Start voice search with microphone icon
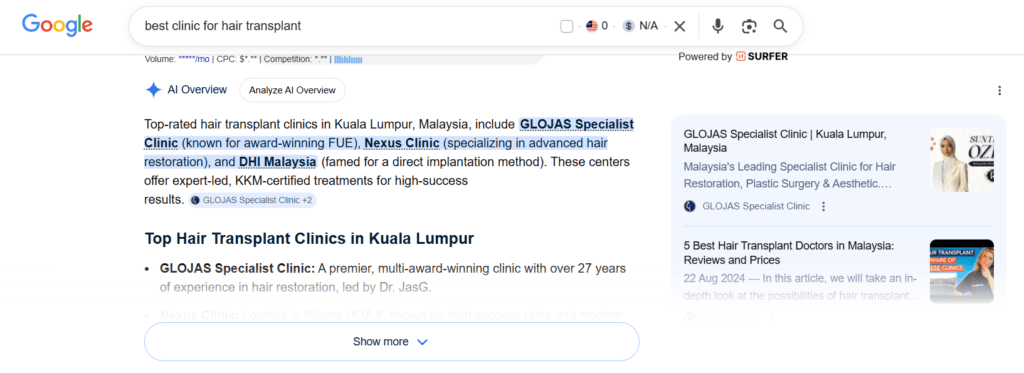This screenshot has height=373, width=1024. tap(718, 26)
